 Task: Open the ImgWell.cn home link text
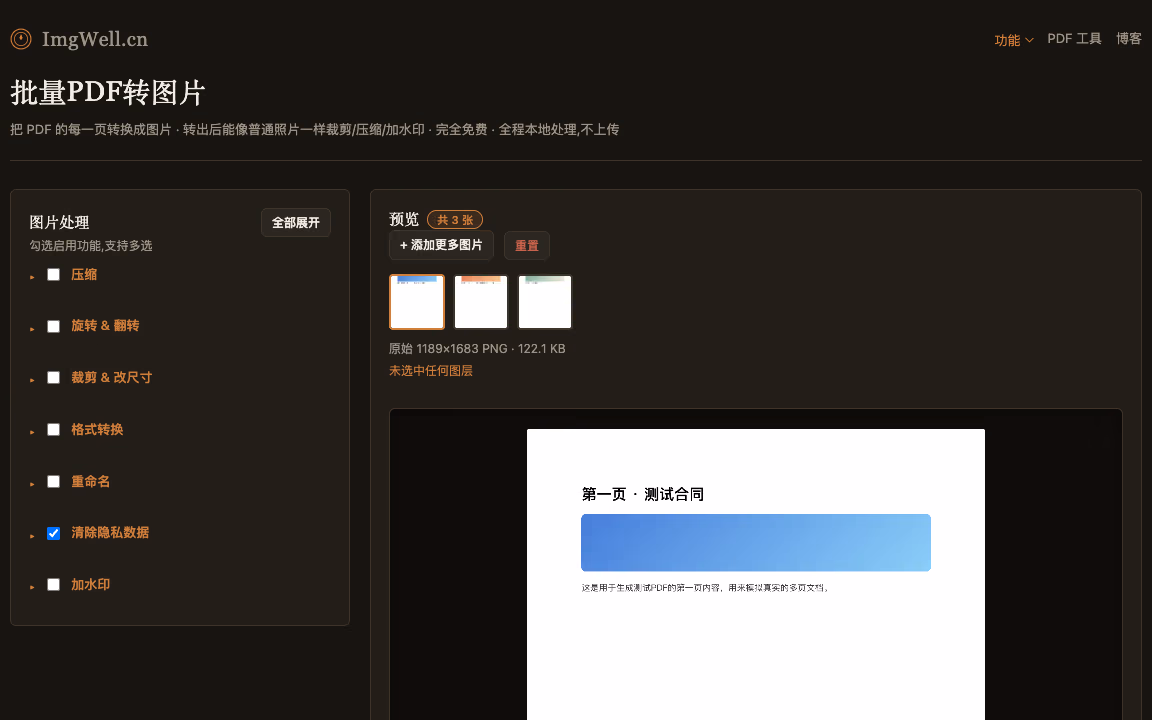(95, 39)
